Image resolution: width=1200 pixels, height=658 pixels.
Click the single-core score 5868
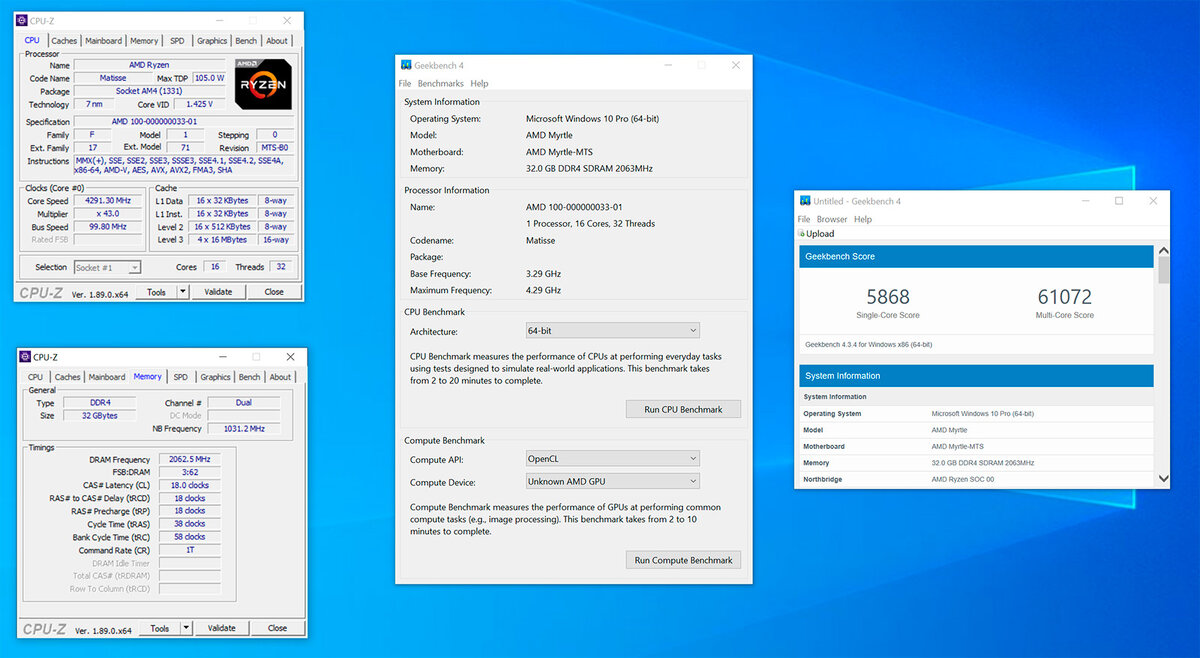pos(888,297)
